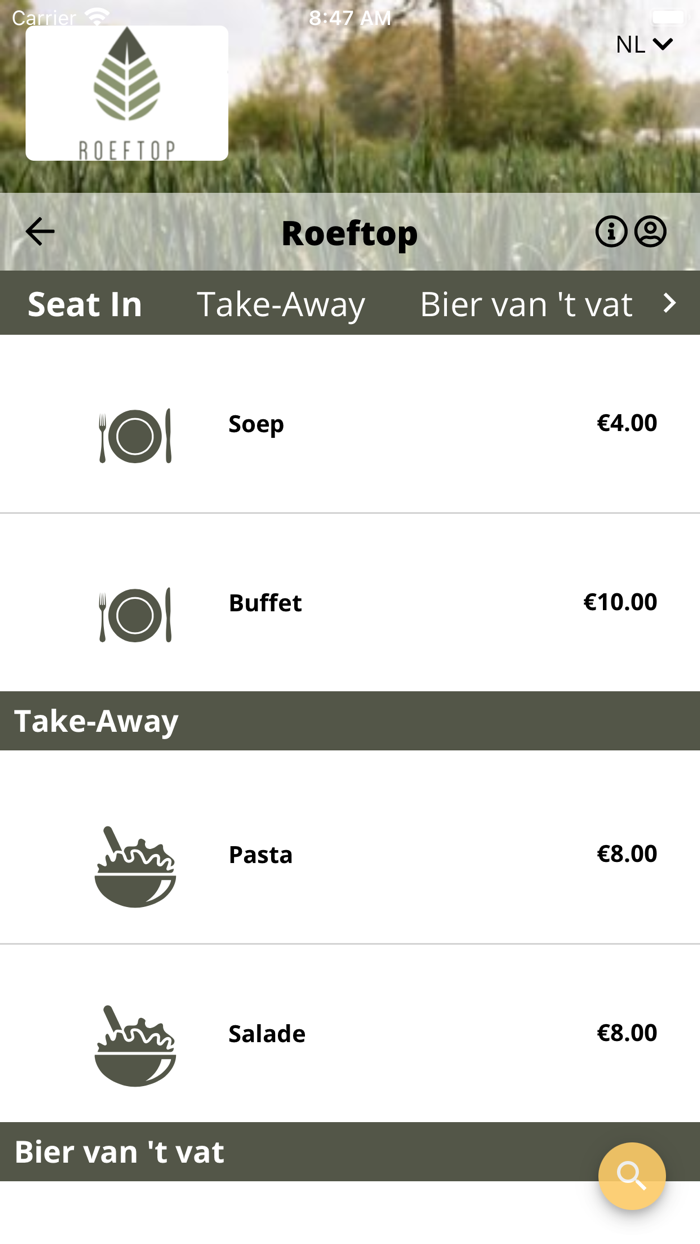Tap the Salade item label
This screenshot has width=700, height=1244.
(267, 1034)
